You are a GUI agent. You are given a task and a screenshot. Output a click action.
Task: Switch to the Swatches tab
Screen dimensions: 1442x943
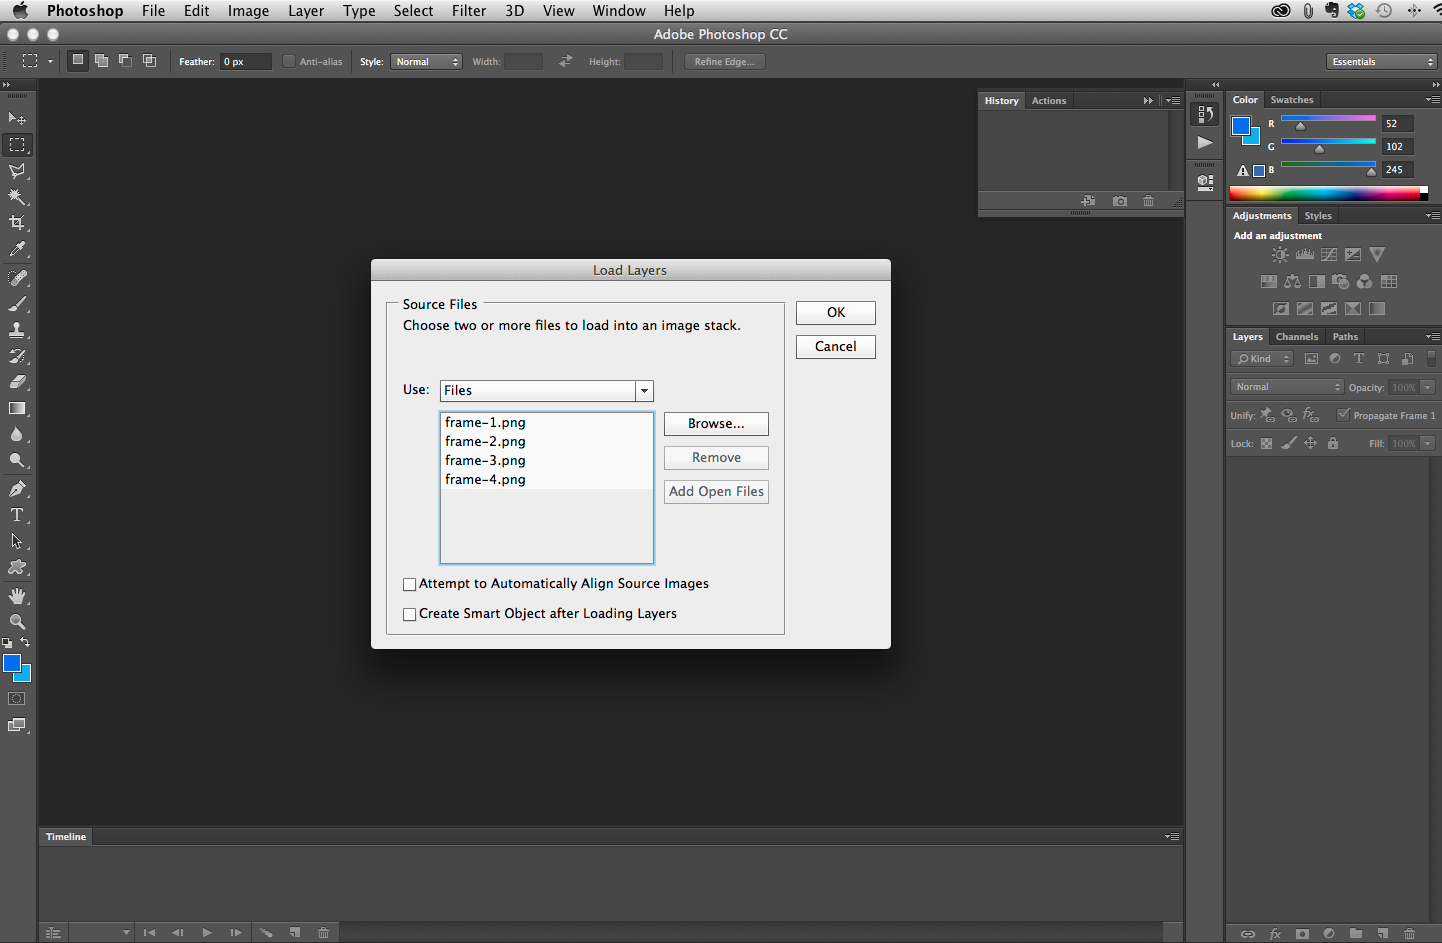1292,100
